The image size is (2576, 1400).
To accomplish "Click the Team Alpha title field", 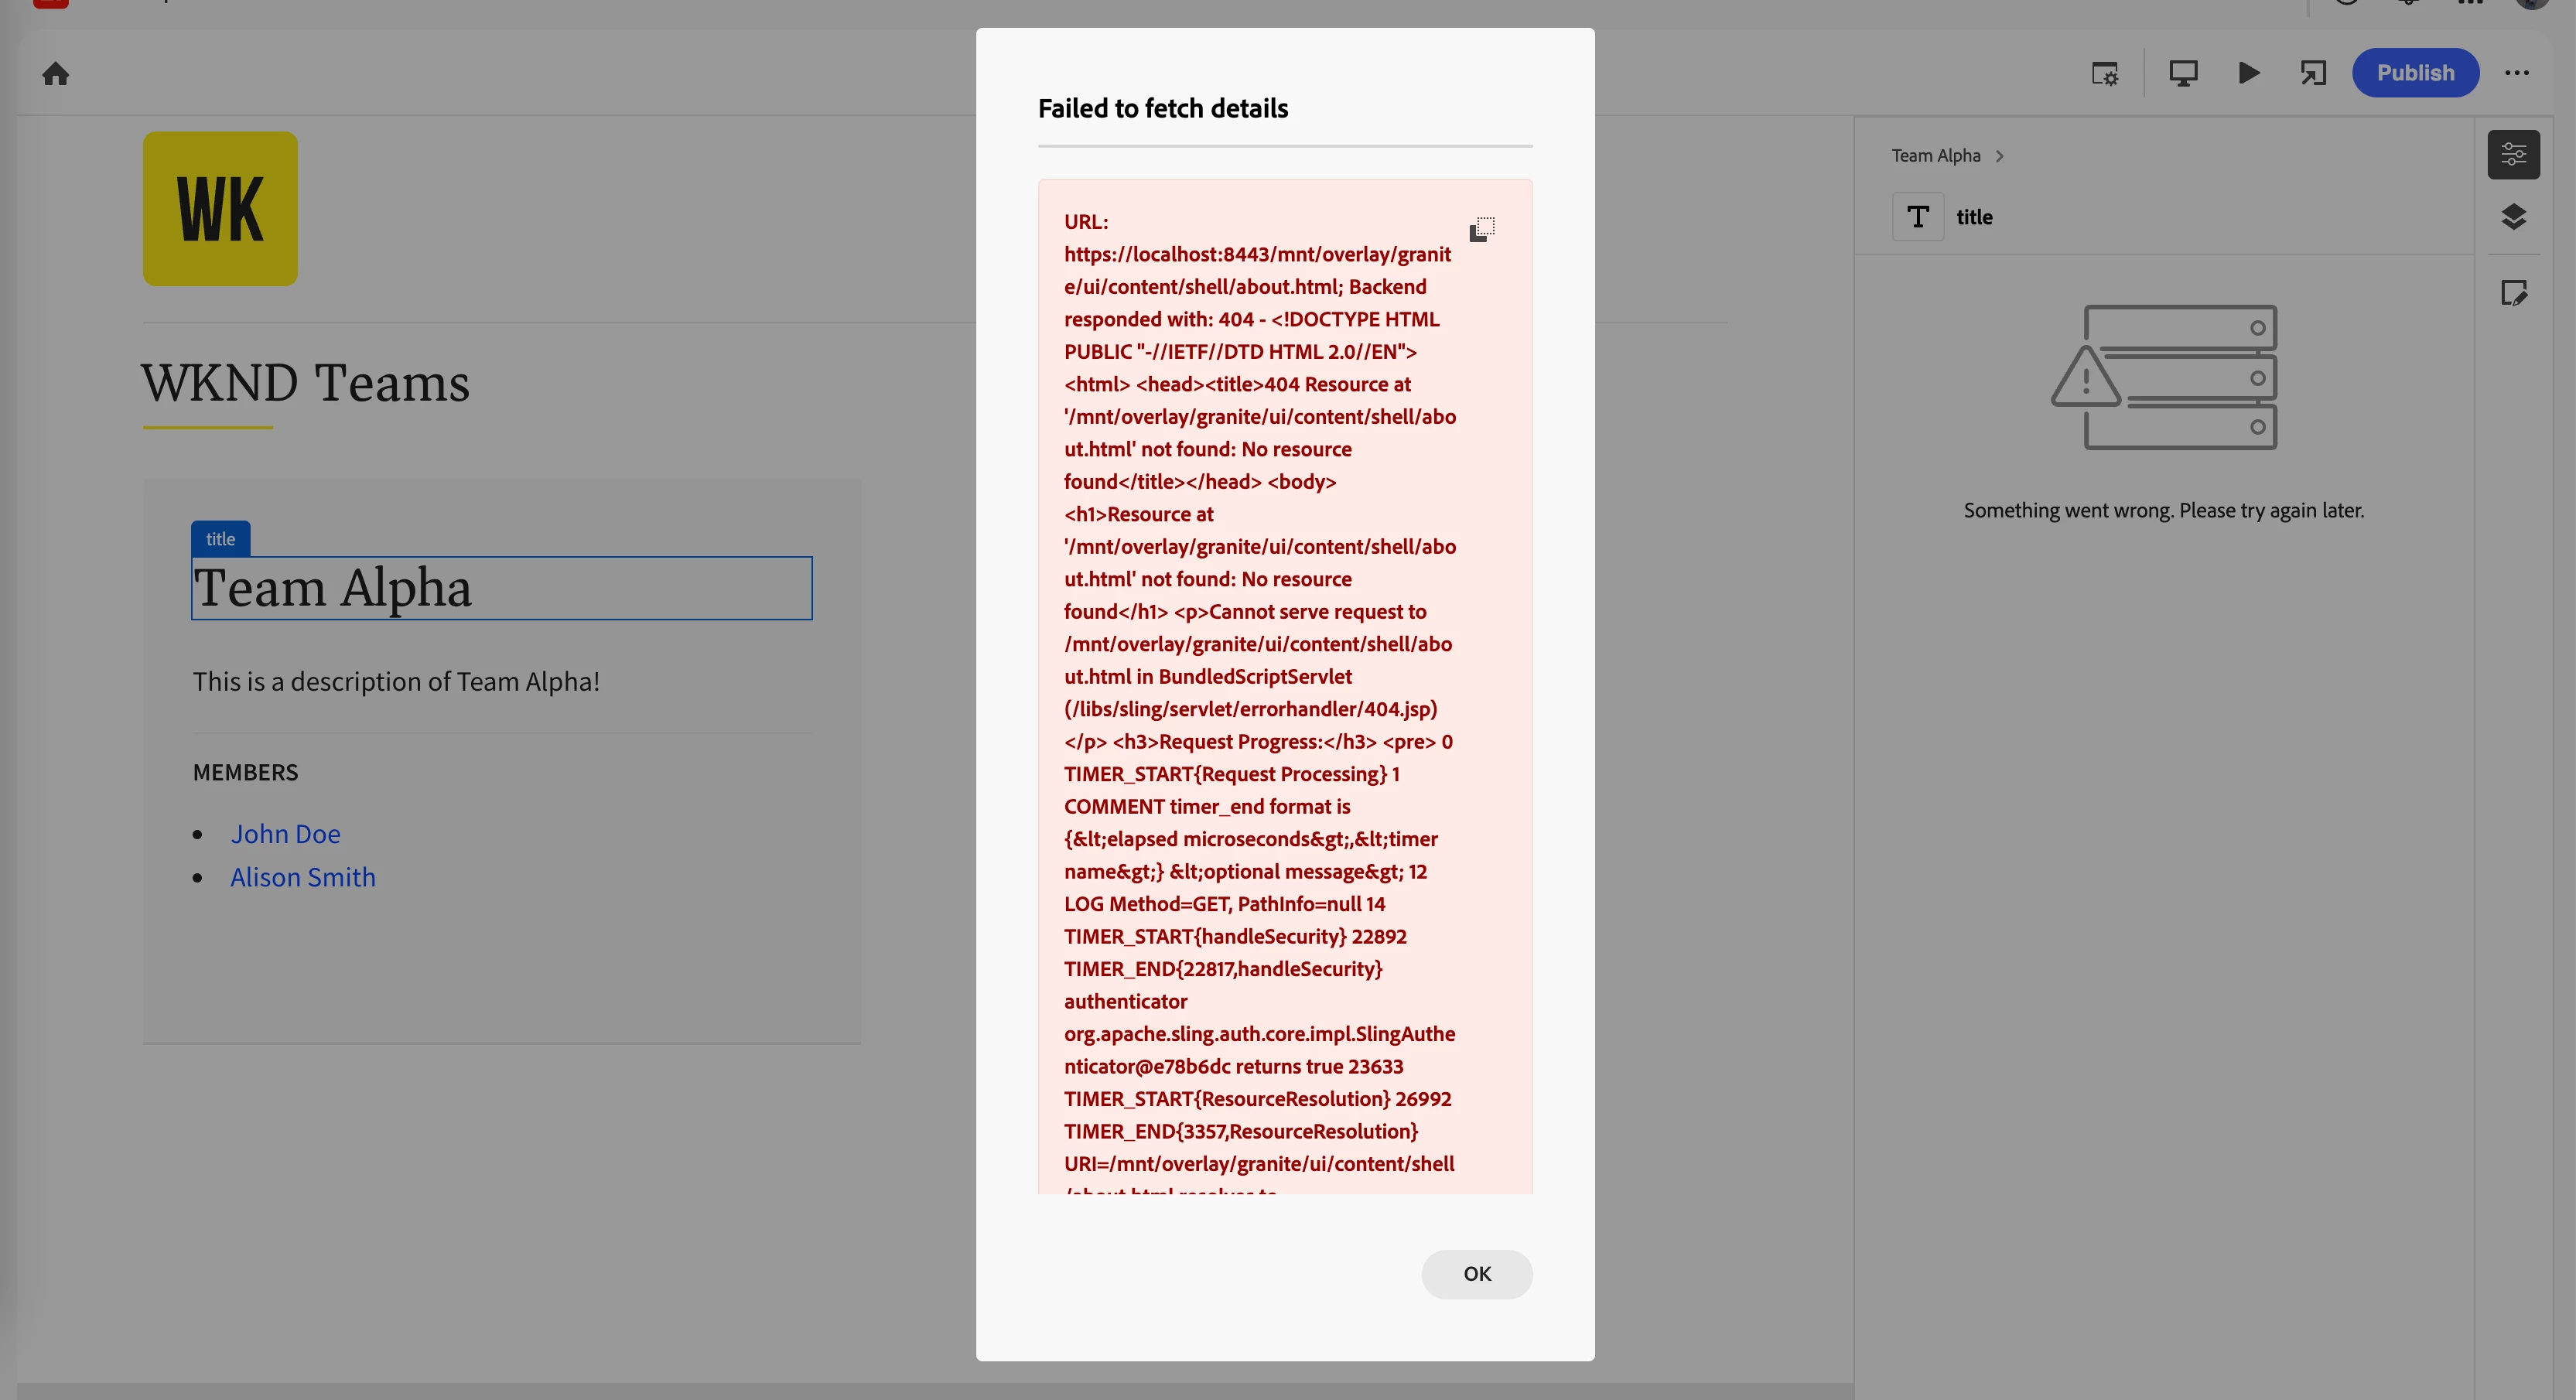I will [x=501, y=588].
